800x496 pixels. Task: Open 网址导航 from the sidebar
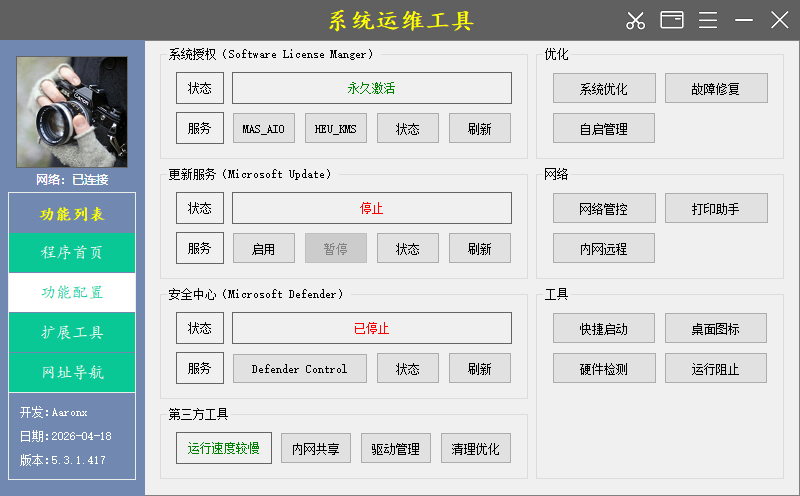(72, 372)
